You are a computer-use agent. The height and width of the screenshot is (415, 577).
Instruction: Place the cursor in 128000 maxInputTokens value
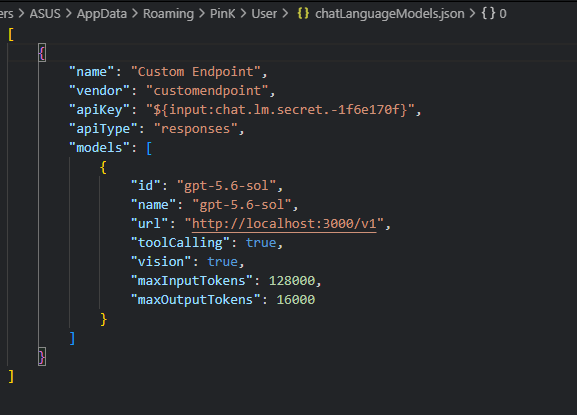click(292, 281)
